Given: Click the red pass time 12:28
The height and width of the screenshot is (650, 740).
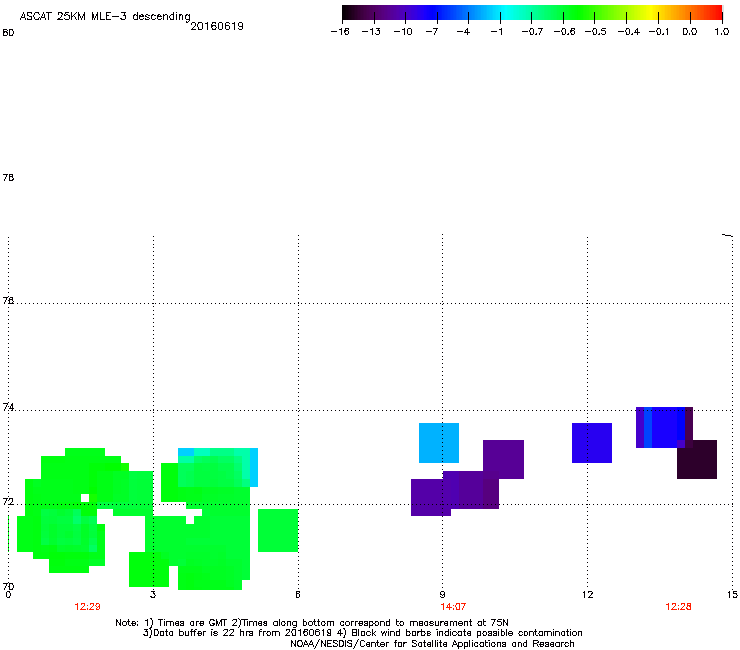Looking at the screenshot, I should coord(678,607).
